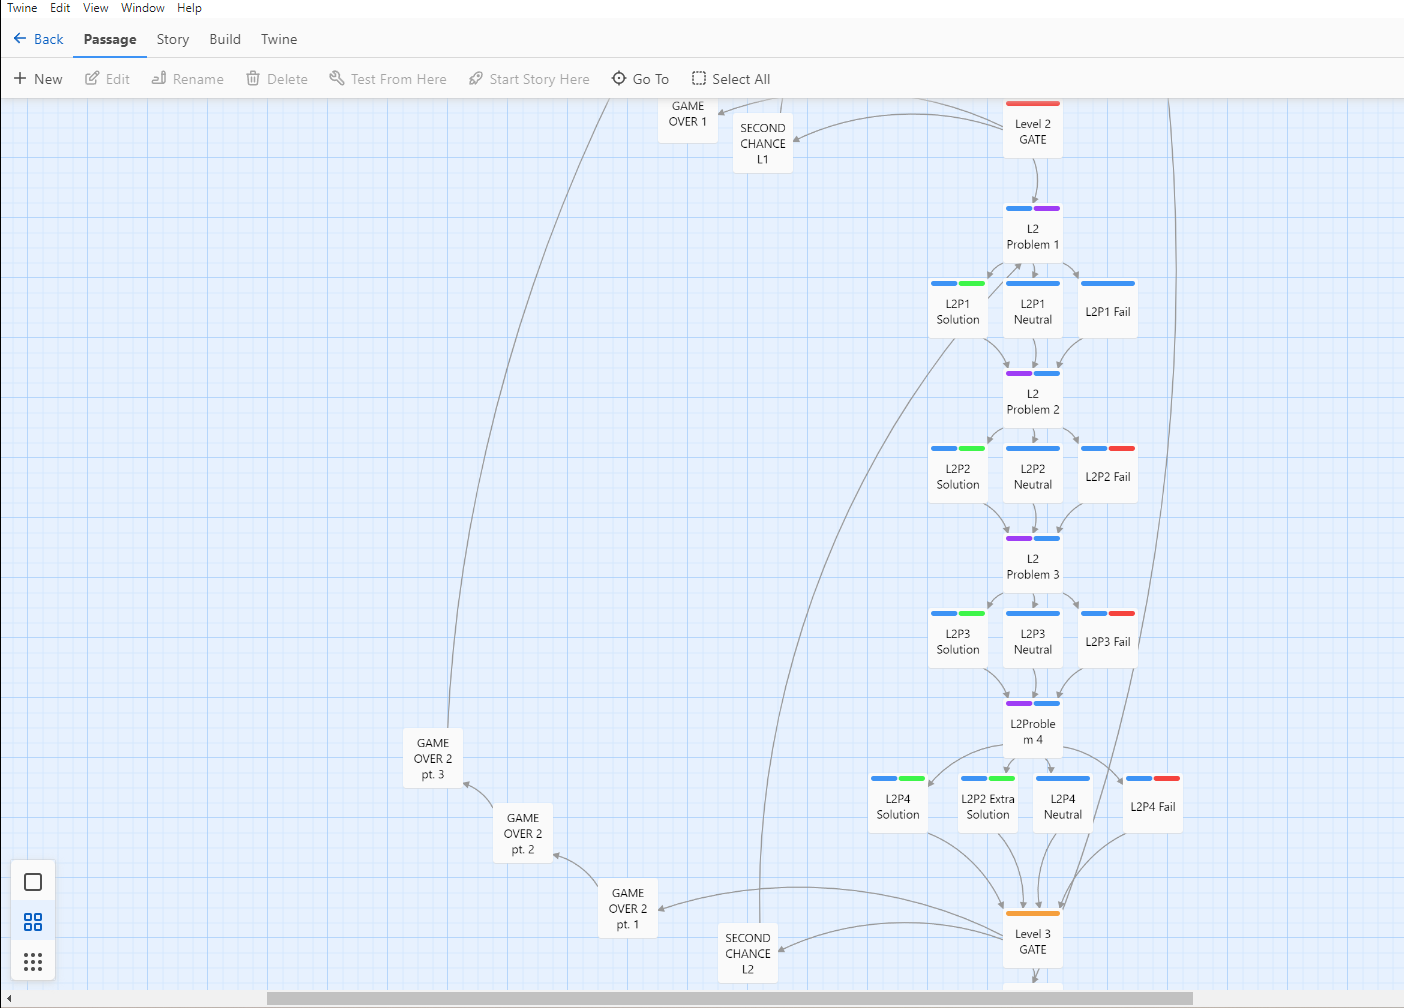Select the SECOND CHANCE L2 passage
This screenshot has height=1008, width=1404.
[748, 953]
